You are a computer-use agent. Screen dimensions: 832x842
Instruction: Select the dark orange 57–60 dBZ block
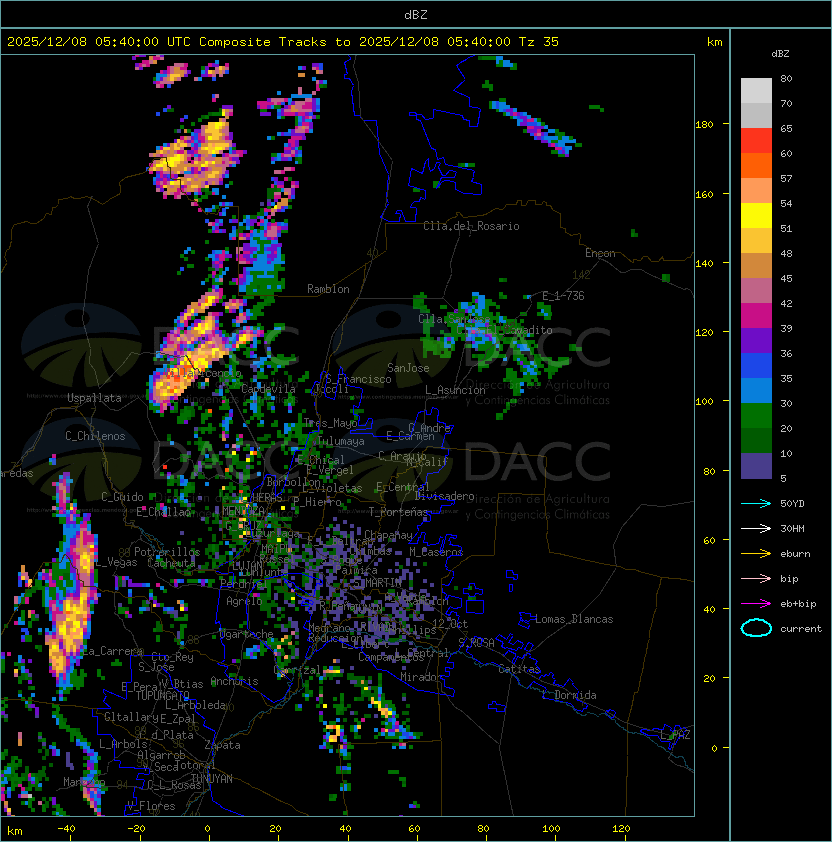tap(756, 166)
